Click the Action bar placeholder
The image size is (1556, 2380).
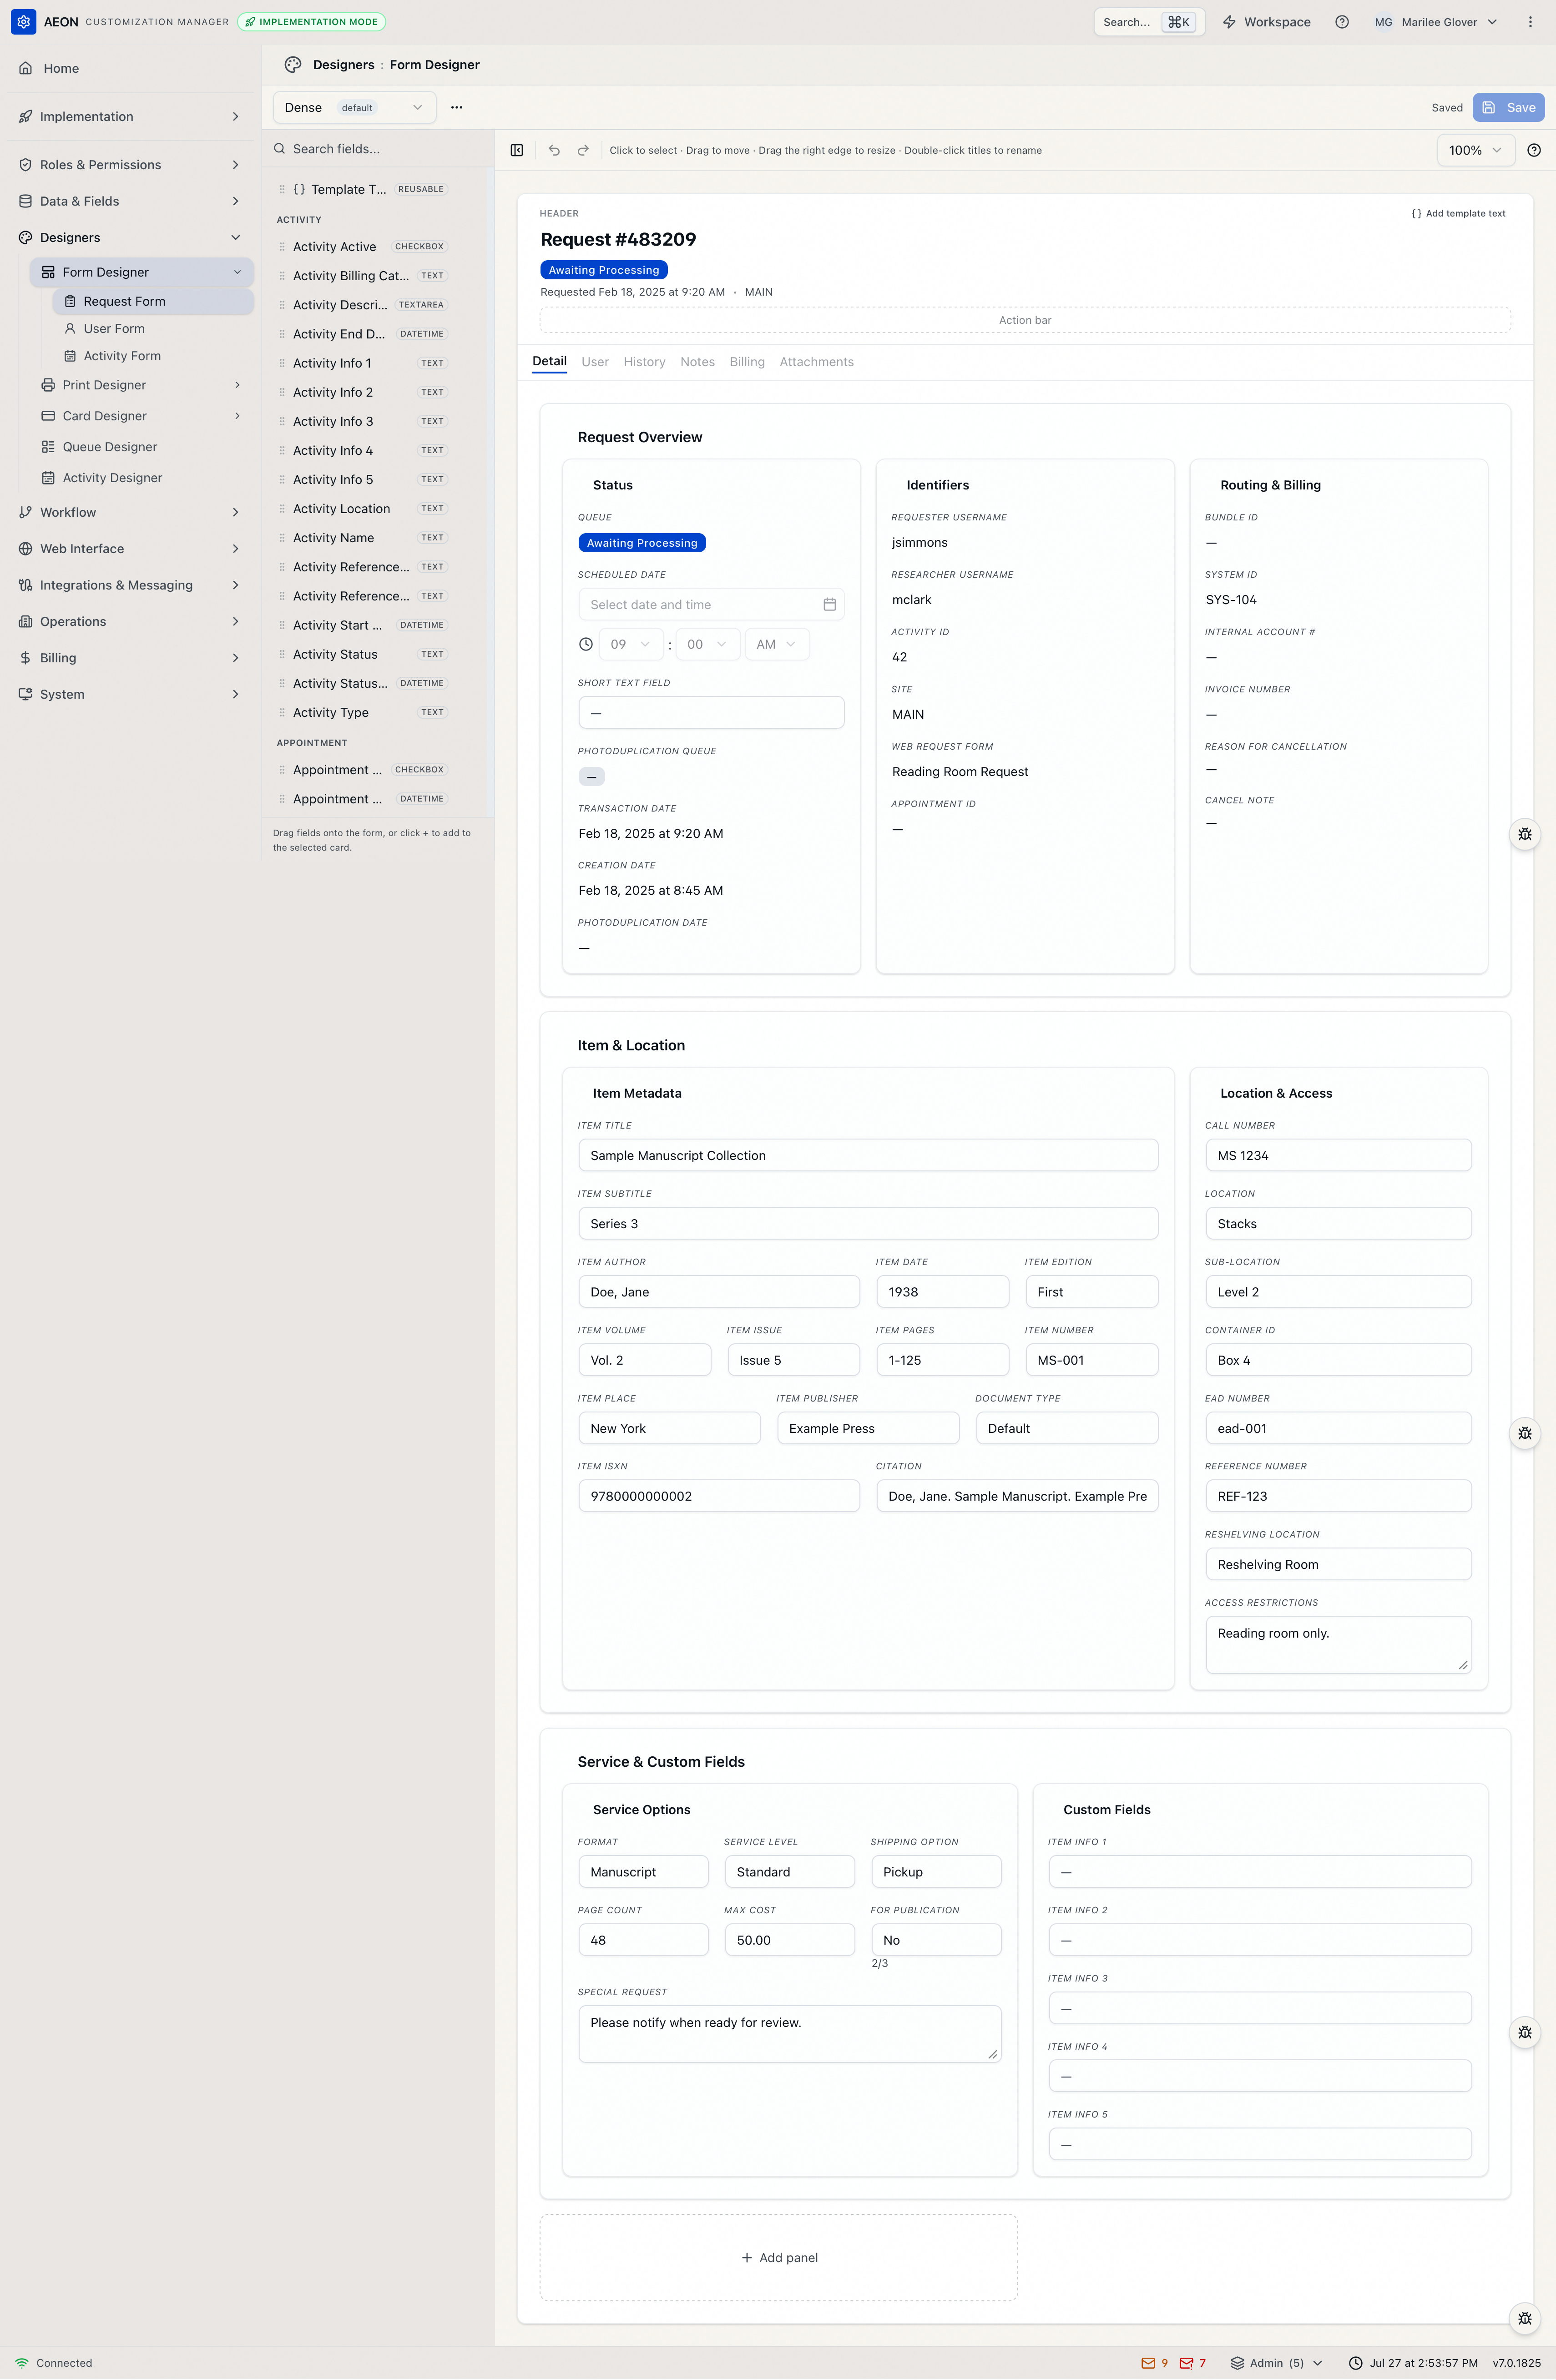click(x=1024, y=320)
